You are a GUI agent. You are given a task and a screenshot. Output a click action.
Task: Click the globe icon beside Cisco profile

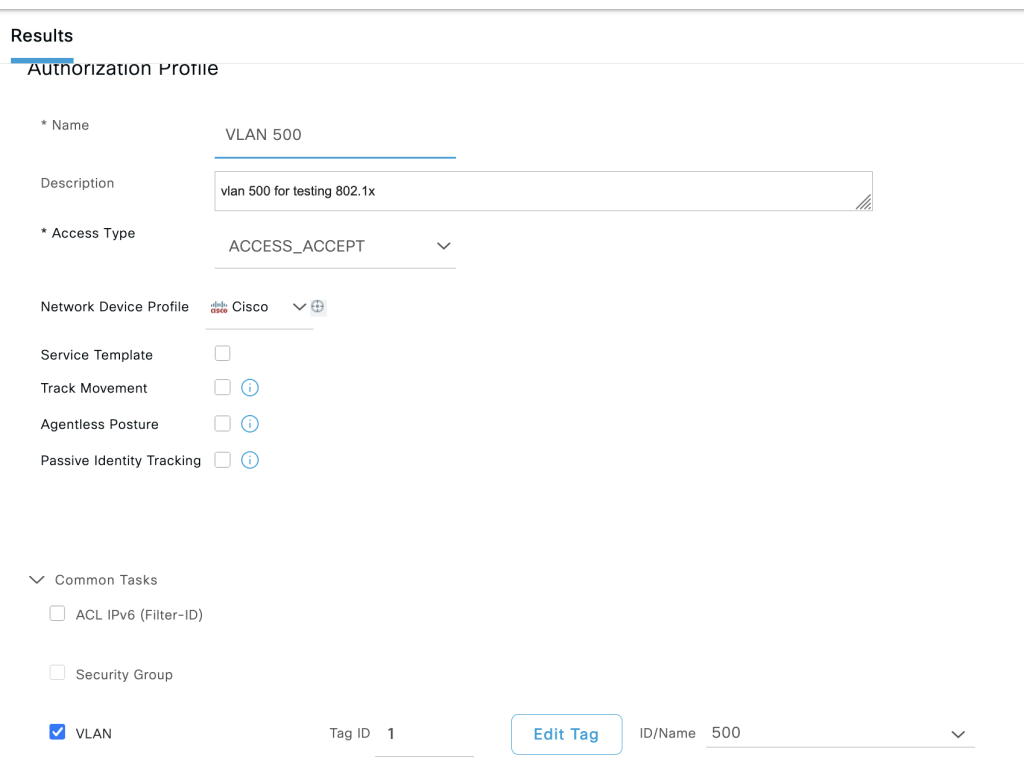318,307
